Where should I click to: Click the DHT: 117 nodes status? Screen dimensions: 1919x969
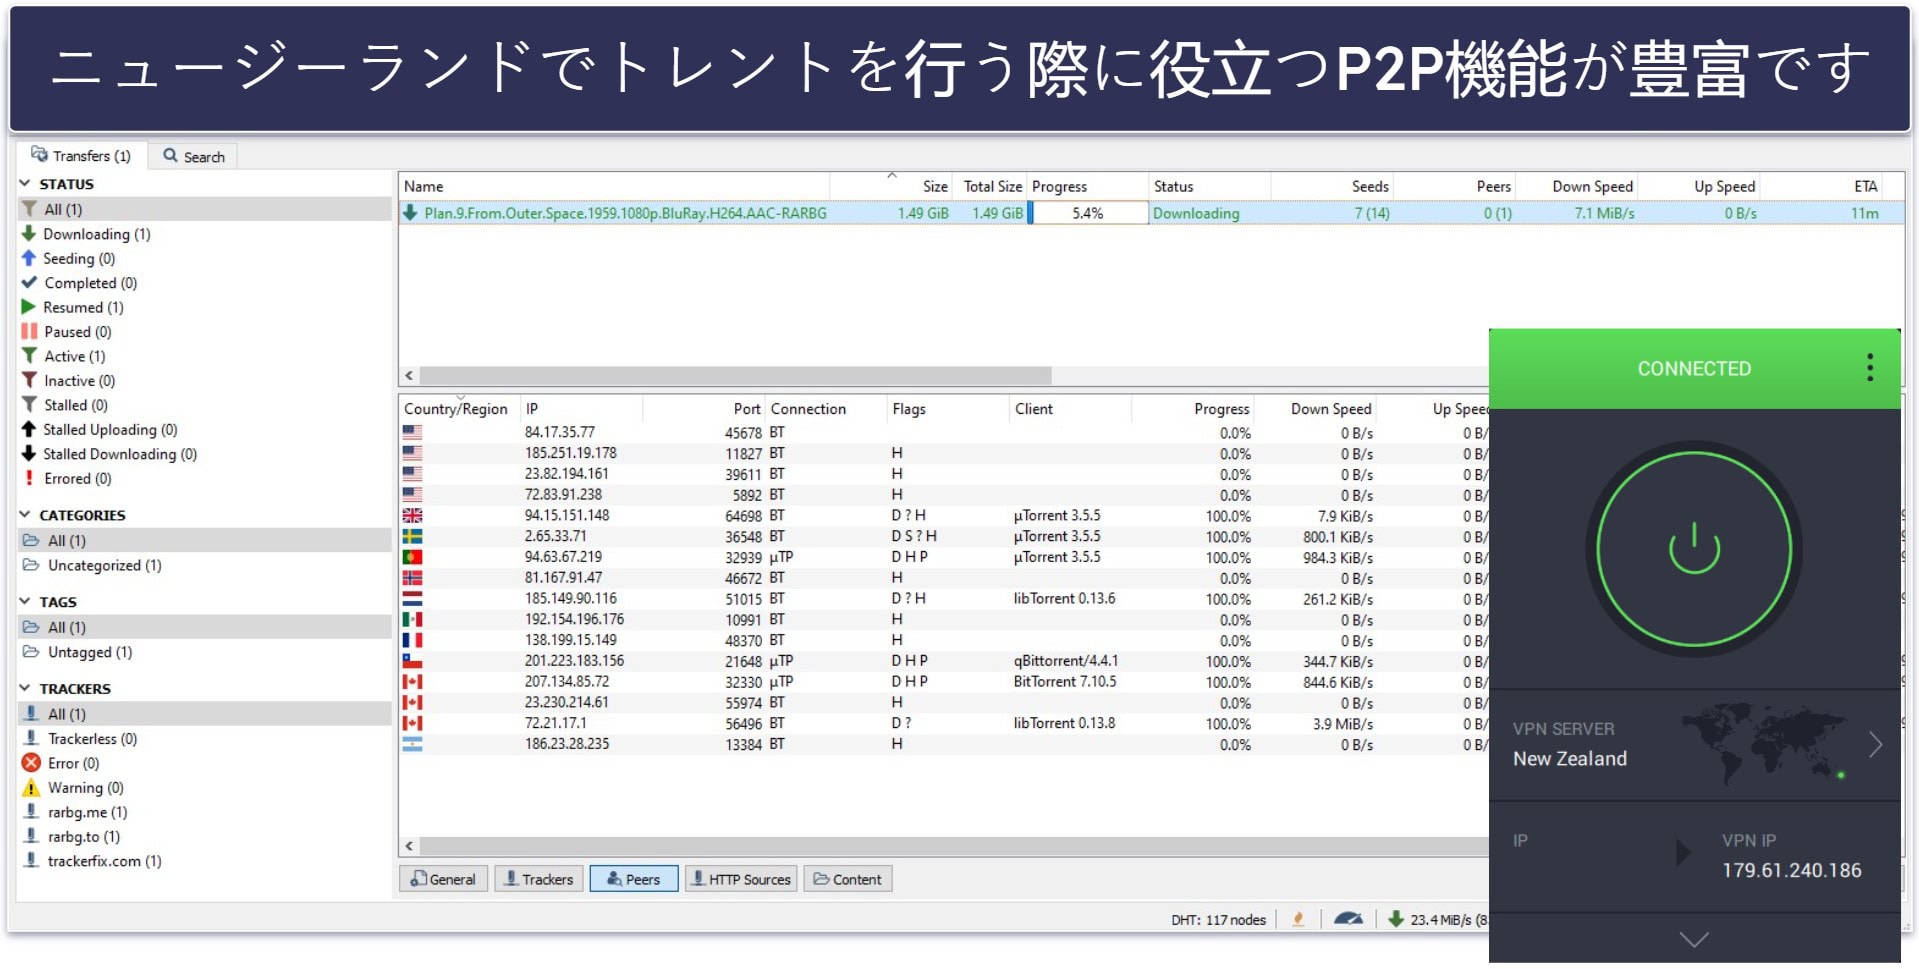click(1218, 920)
